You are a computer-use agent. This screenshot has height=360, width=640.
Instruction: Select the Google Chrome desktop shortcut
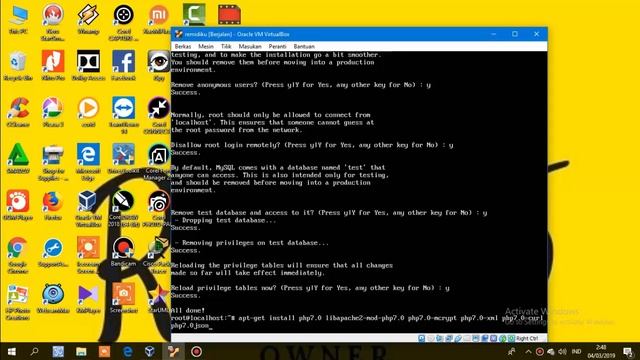[17, 255]
